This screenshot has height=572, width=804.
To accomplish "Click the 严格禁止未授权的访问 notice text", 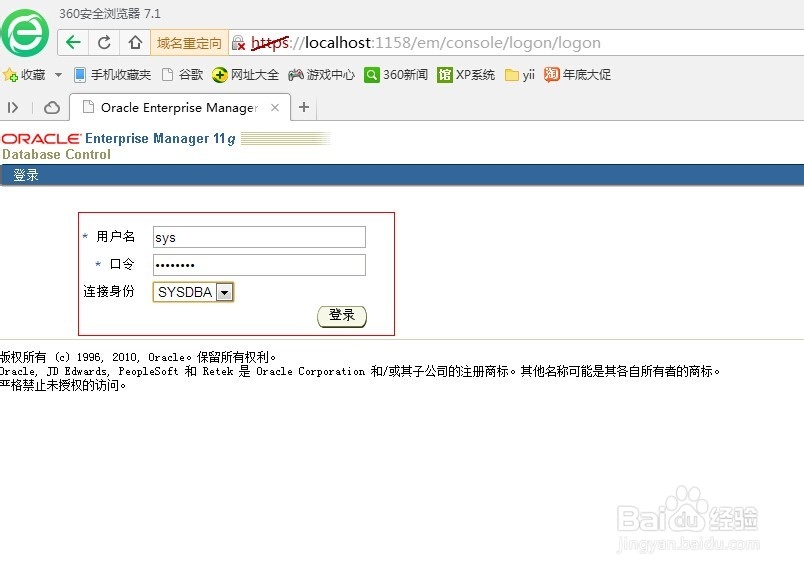I will (63, 385).
